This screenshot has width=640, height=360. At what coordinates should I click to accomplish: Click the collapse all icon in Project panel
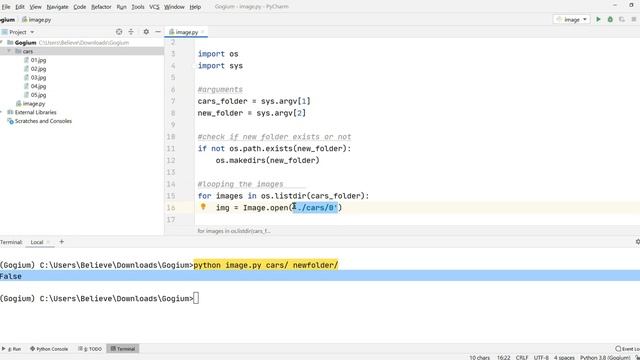point(131,32)
